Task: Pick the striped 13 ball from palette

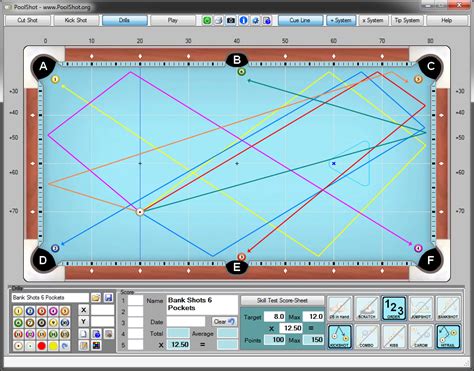Action: click(x=42, y=334)
